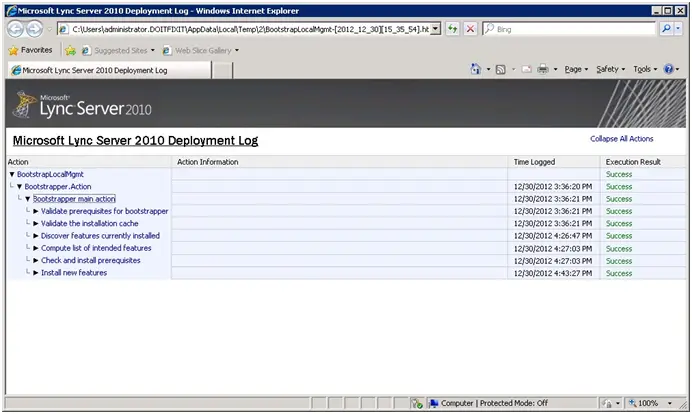Expand Discover features currently installed arrow

36,236
